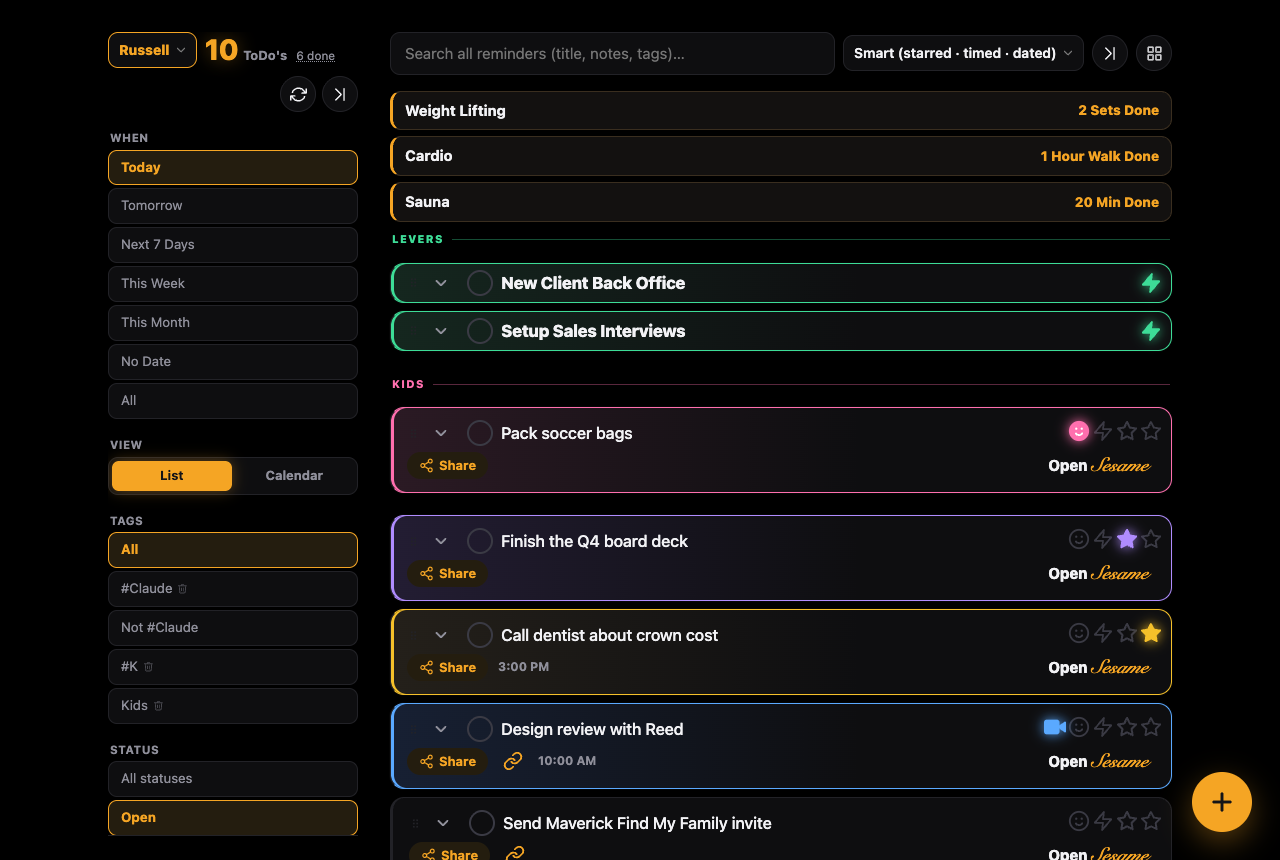Mark Design review with Reed done
The image size is (1280, 860).
(480, 729)
